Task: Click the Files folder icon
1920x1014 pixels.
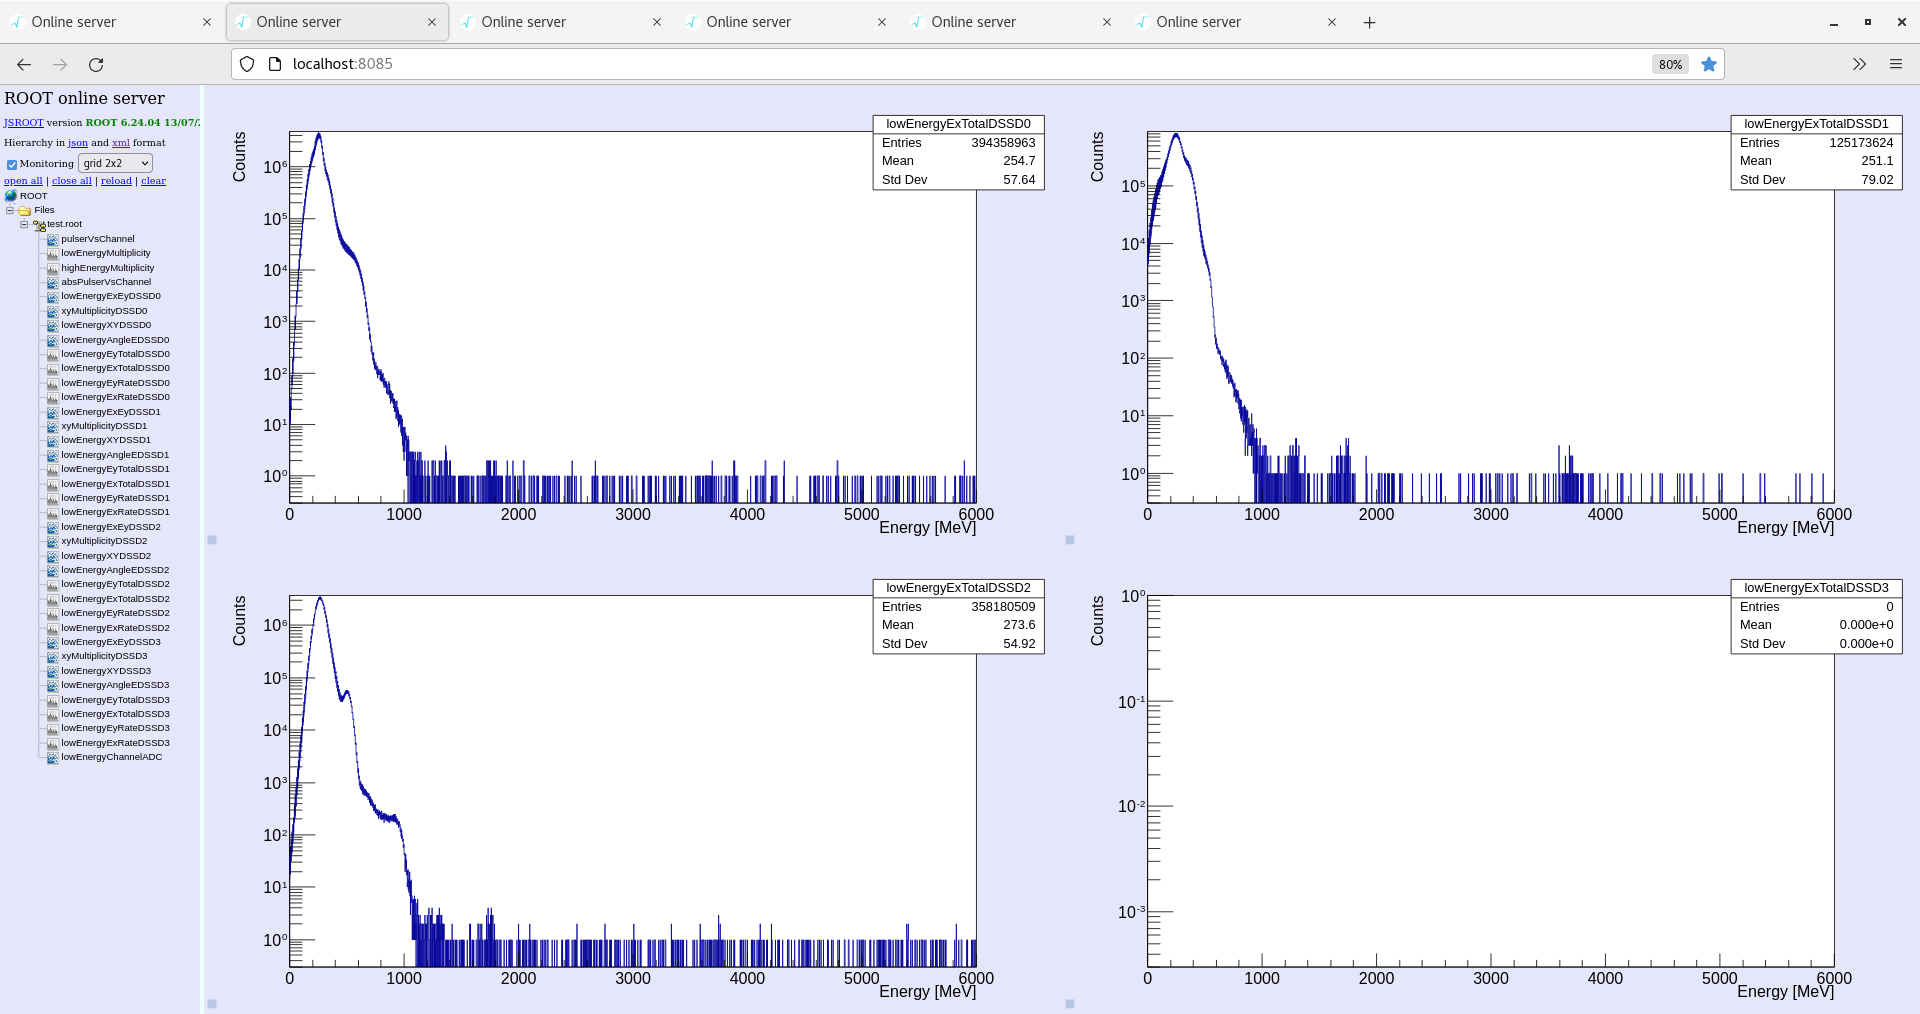Action: 25,211
